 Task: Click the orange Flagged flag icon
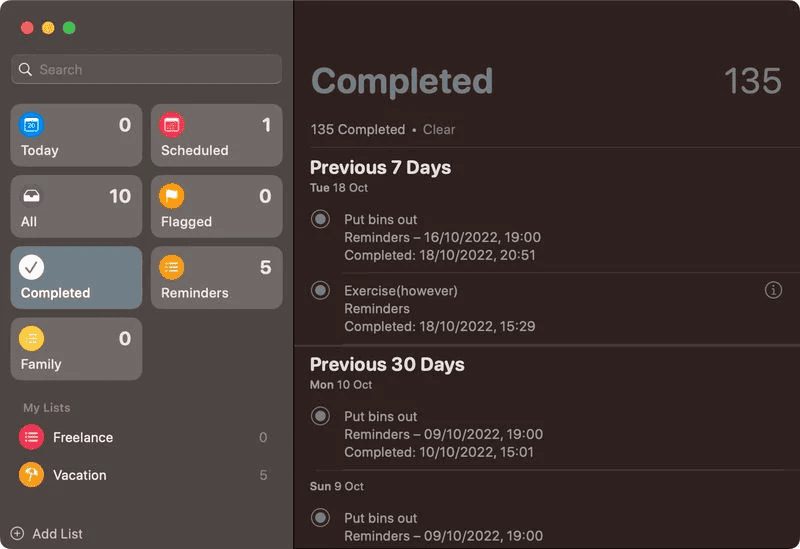pyautogui.click(x=172, y=196)
